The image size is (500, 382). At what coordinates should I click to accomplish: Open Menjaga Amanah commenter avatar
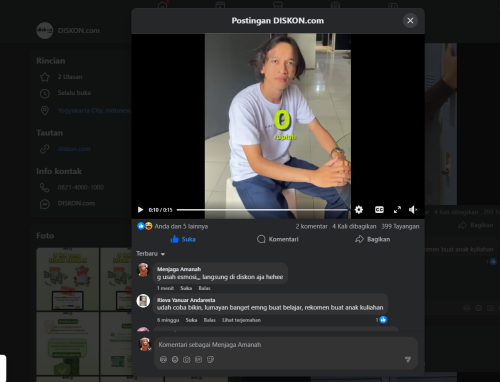tap(143, 270)
